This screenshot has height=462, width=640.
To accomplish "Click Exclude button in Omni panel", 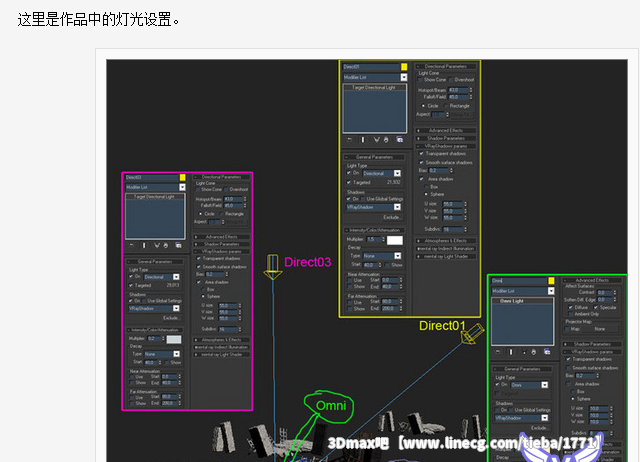I will click(x=539, y=428).
